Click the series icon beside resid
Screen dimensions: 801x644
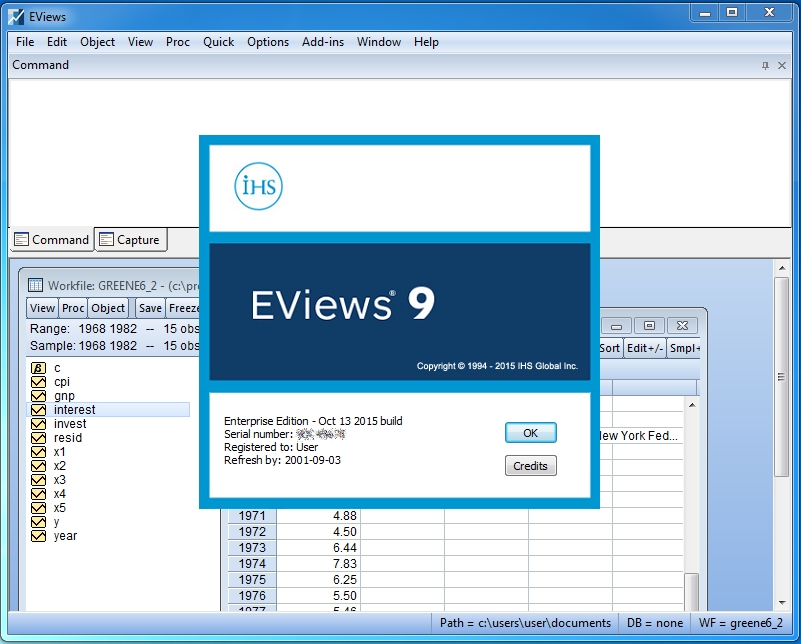point(38,438)
